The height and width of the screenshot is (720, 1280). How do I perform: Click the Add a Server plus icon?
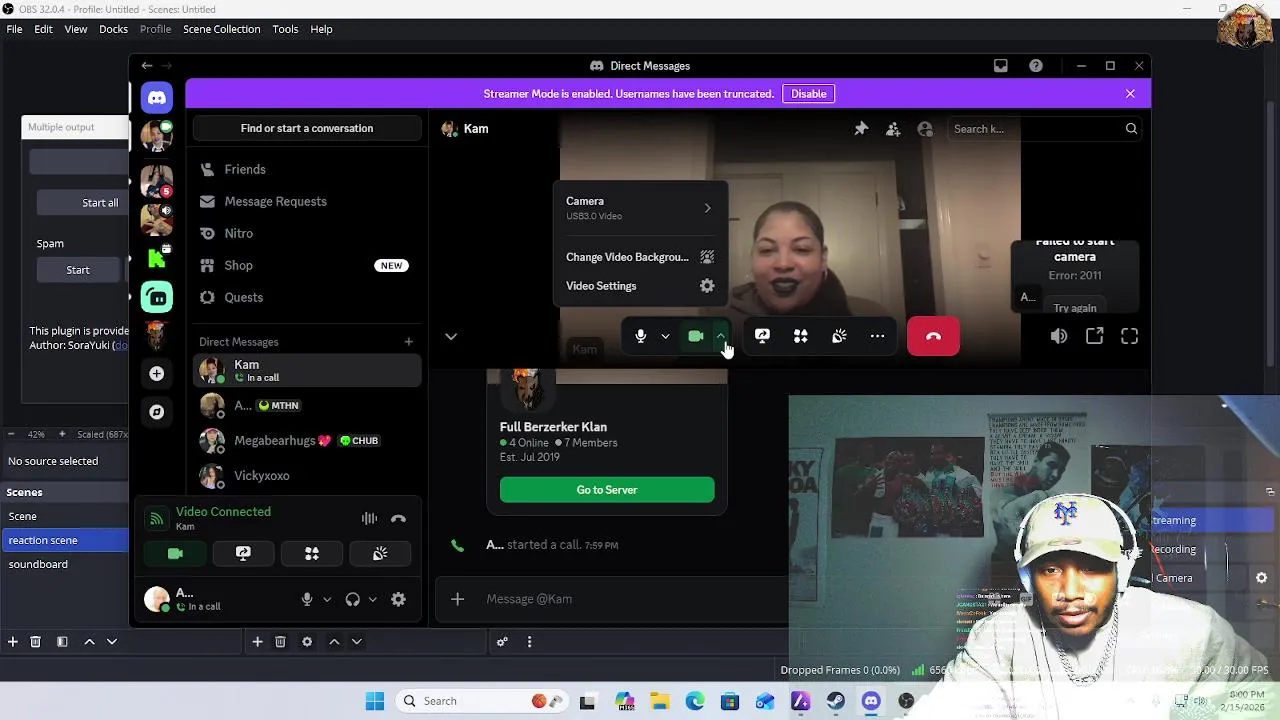tap(157, 373)
